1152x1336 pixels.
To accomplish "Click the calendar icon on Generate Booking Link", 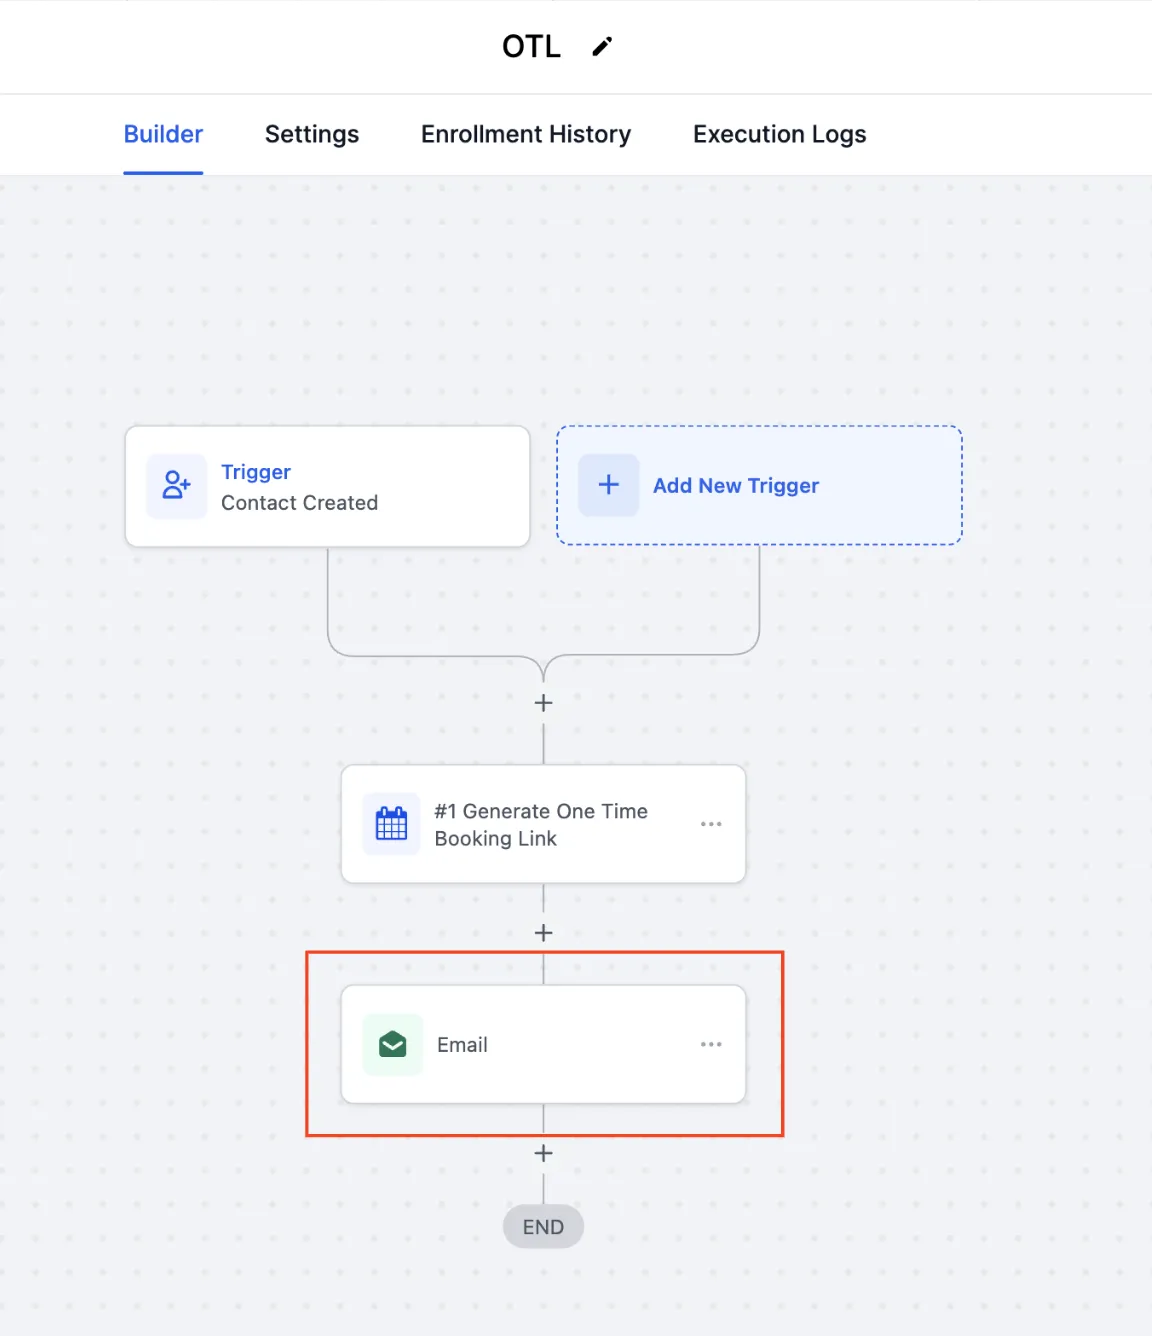I will (391, 824).
